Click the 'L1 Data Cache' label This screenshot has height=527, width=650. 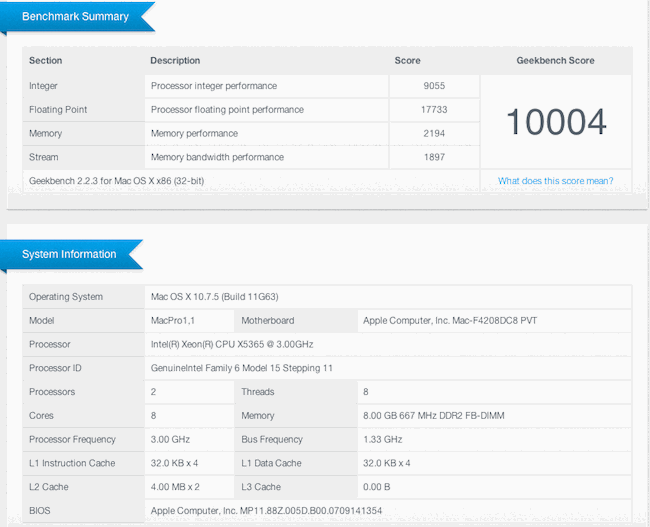tap(272, 463)
